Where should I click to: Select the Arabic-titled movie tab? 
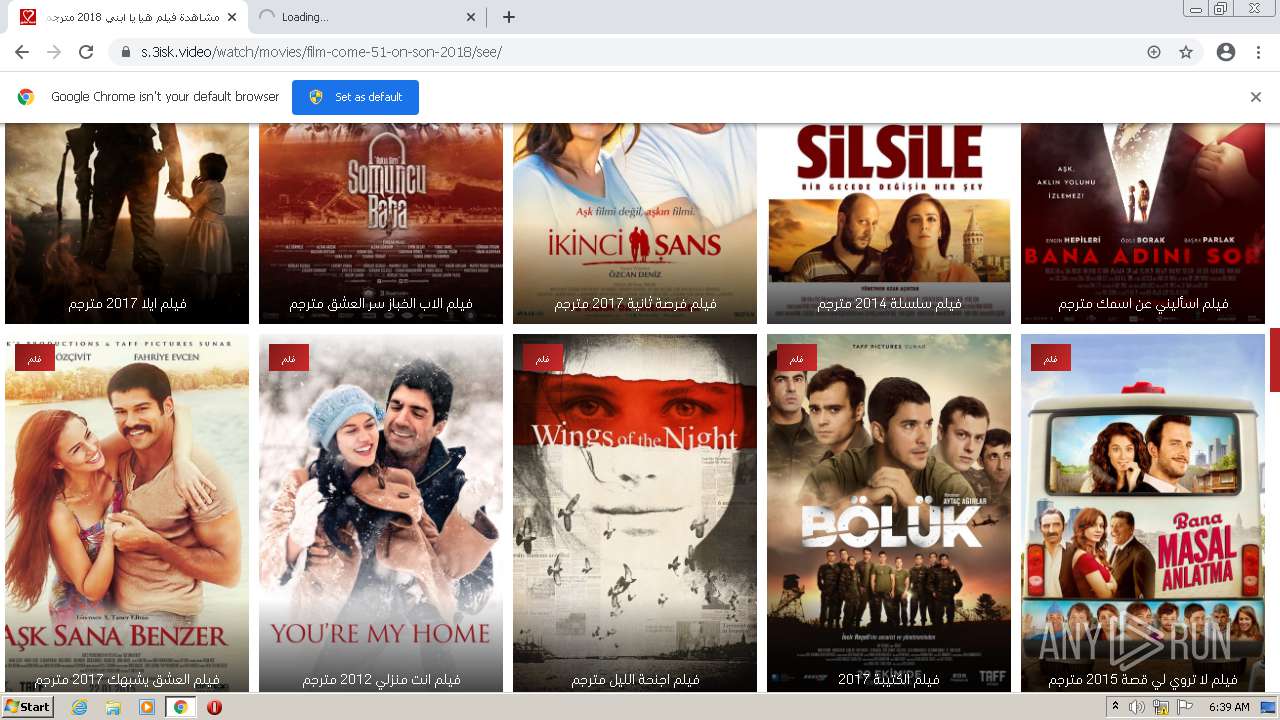tap(128, 17)
